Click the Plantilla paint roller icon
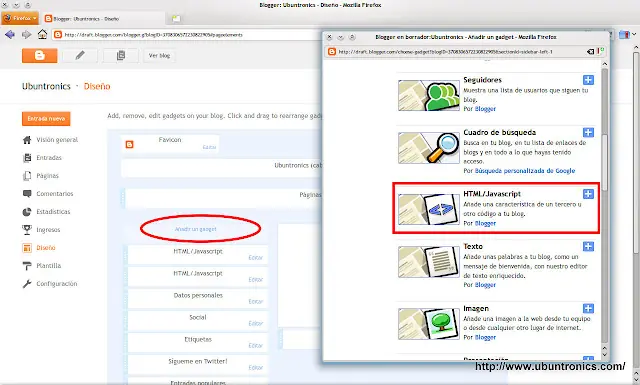The image size is (640, 385). (27, 266)
